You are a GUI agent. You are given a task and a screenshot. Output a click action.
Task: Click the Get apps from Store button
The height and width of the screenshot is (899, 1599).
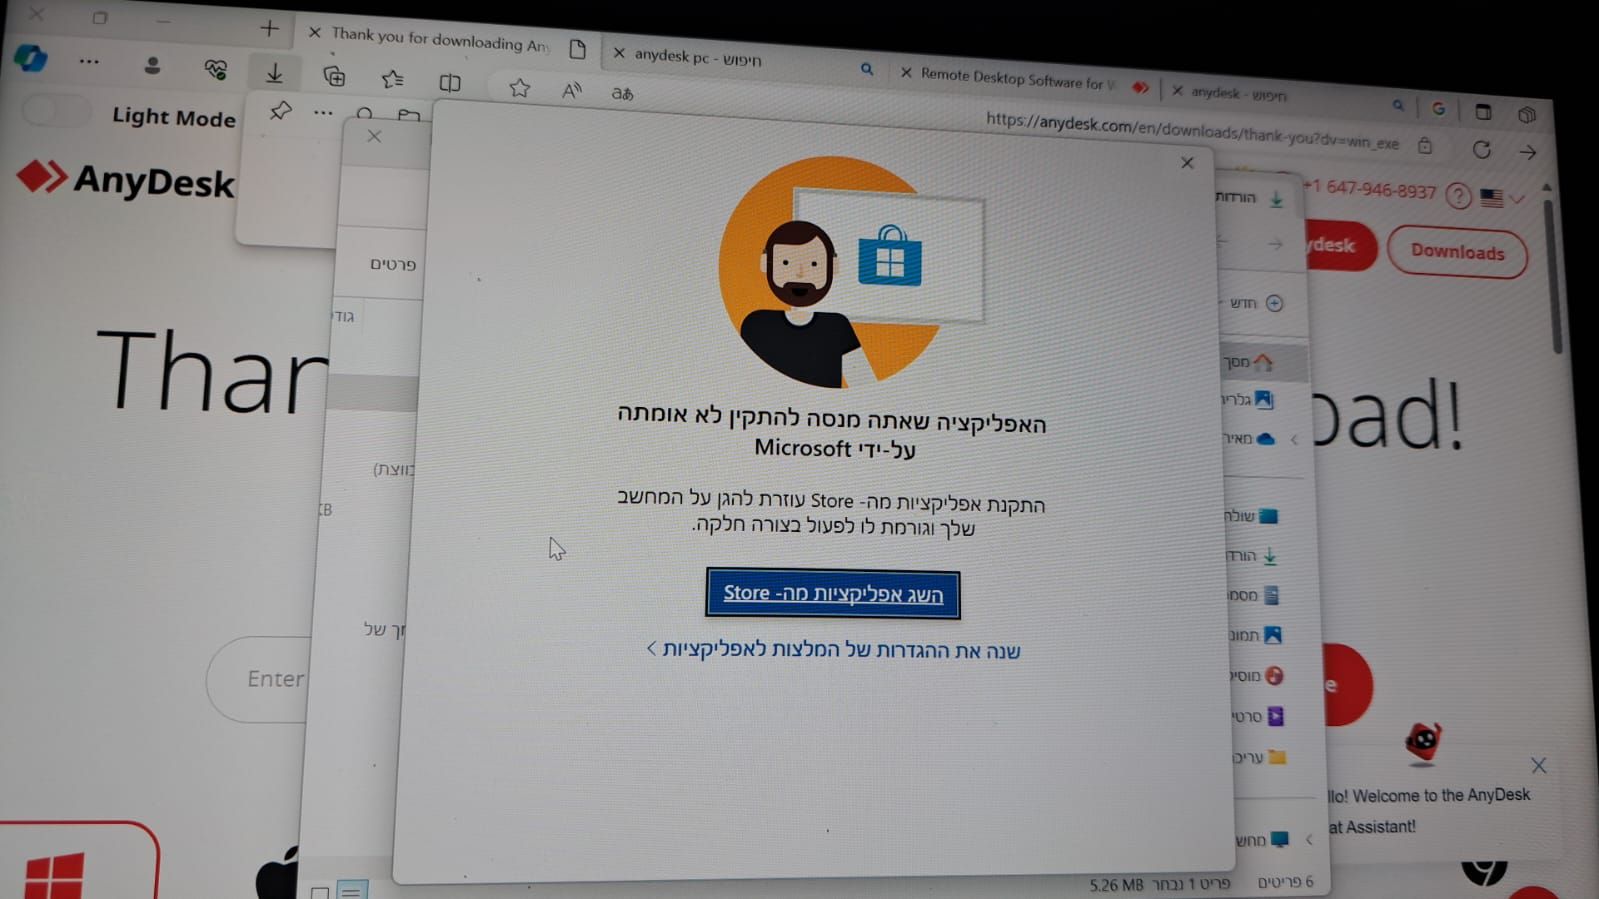[x=832, y=594]
